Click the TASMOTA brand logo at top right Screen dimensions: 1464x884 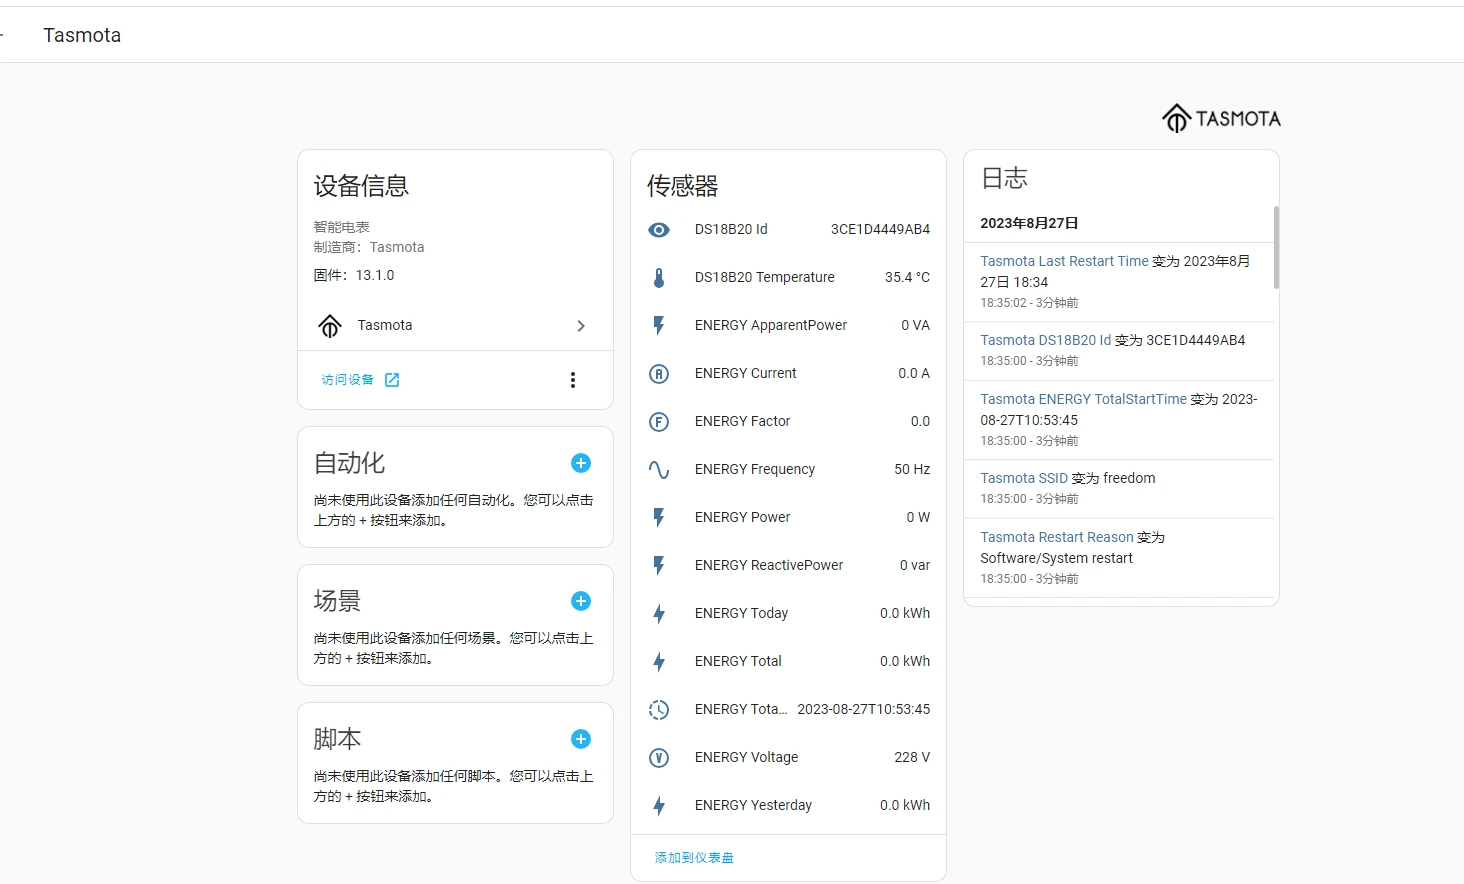click(1221, 119)
